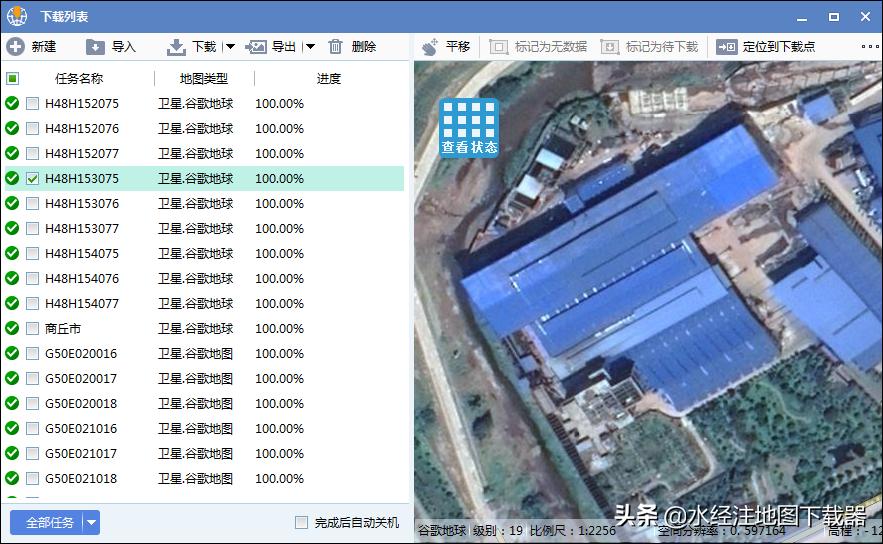
Task: Click 定位到下载点 text button
Action: coord(779,47)
